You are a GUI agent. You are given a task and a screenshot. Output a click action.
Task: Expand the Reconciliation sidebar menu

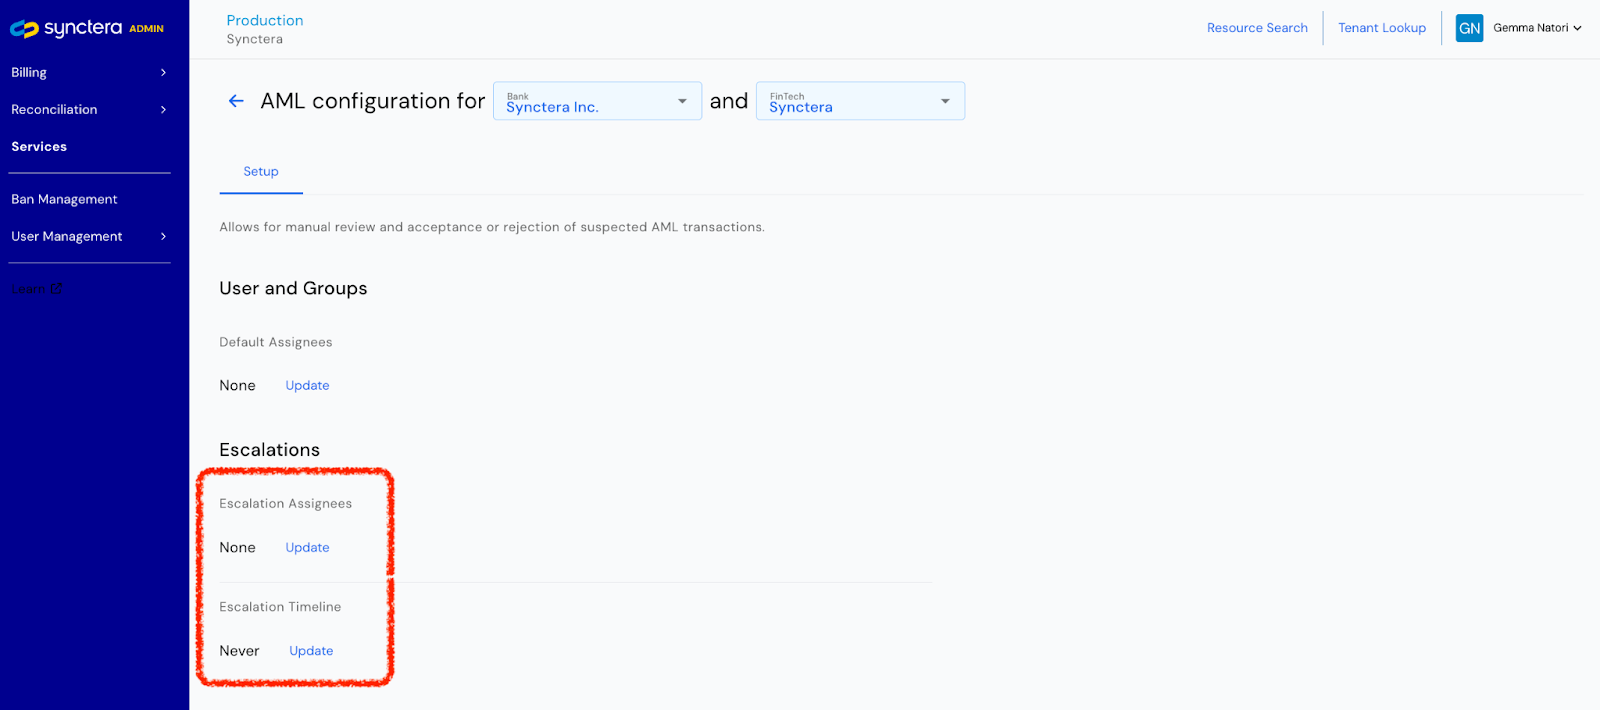coord(88,109)
